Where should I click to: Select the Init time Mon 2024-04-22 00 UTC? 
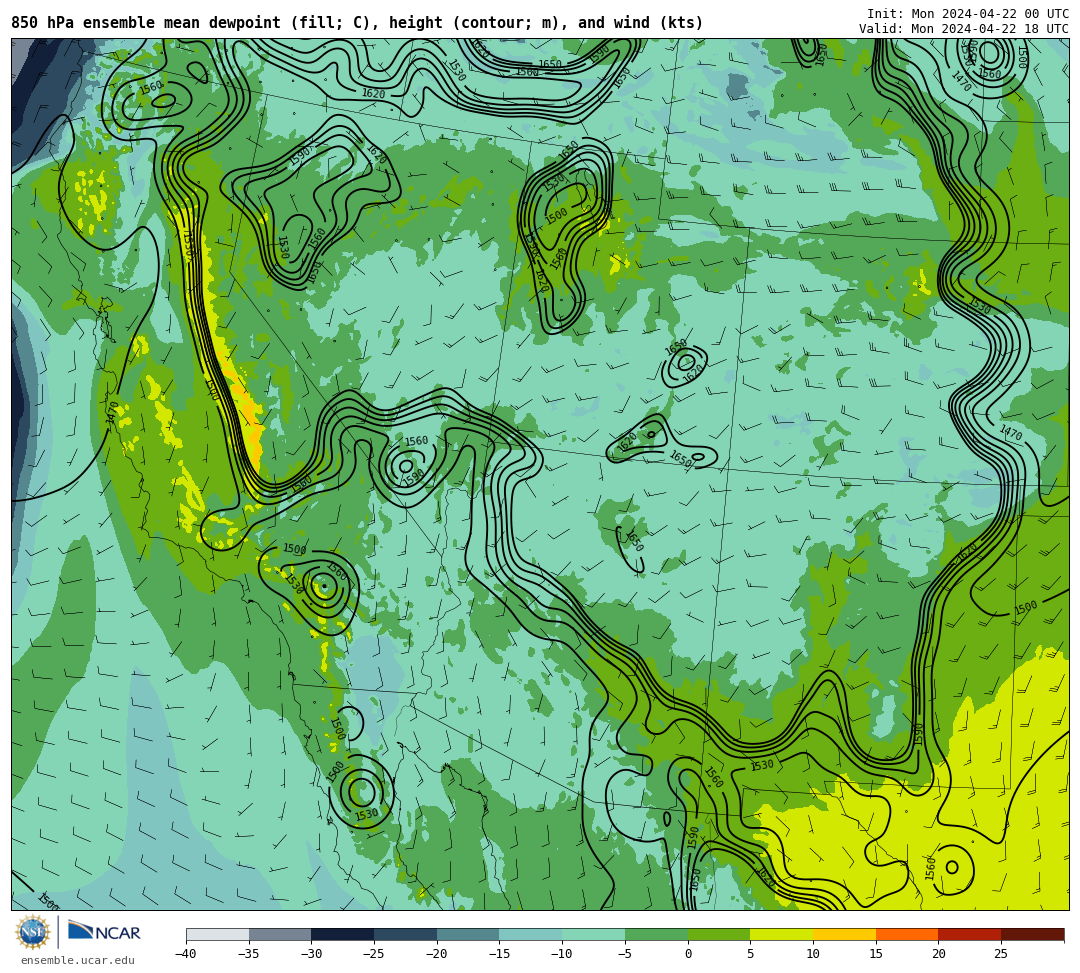pos(968,14)
